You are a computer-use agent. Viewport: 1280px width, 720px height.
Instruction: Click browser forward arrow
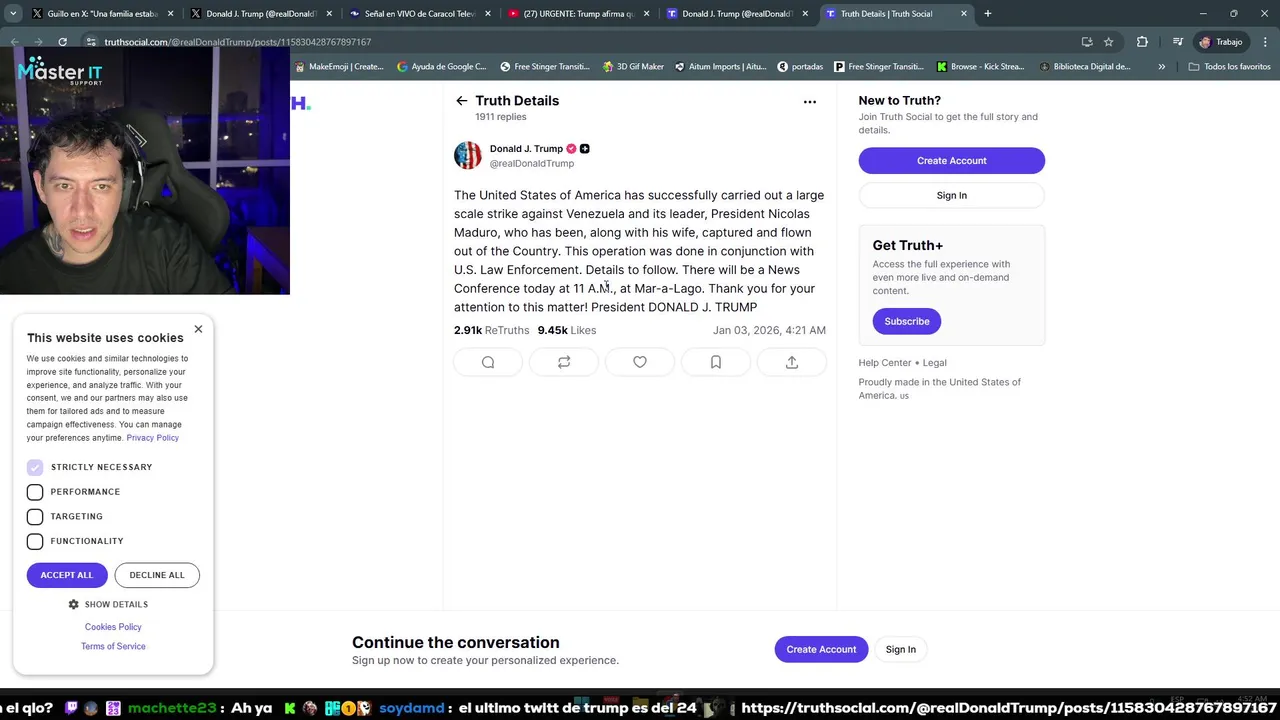pos(38,42)
